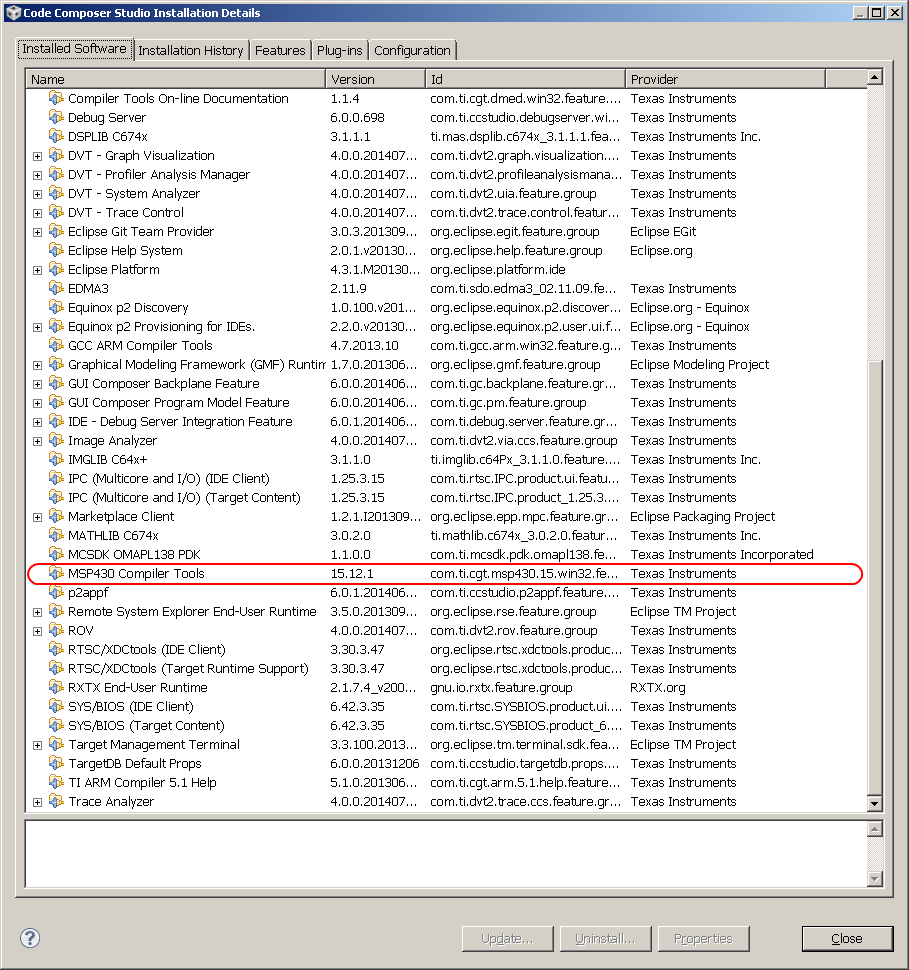Click the SYS/BIOS (Target Content) icon
Image resolution: width=909 pixels, height=970 pixels.
click(x=56, y=725)
